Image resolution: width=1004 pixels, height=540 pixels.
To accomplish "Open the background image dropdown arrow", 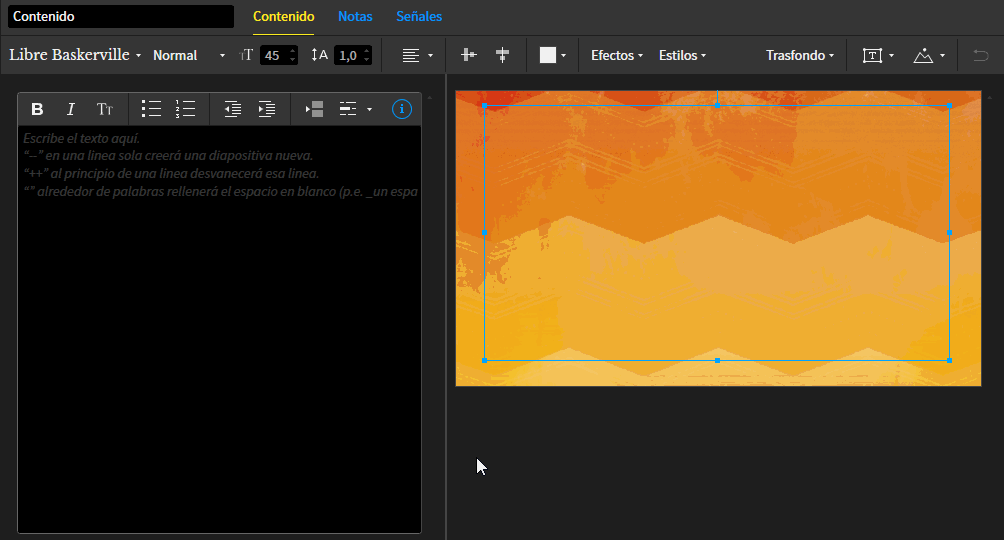I will 943,56.
